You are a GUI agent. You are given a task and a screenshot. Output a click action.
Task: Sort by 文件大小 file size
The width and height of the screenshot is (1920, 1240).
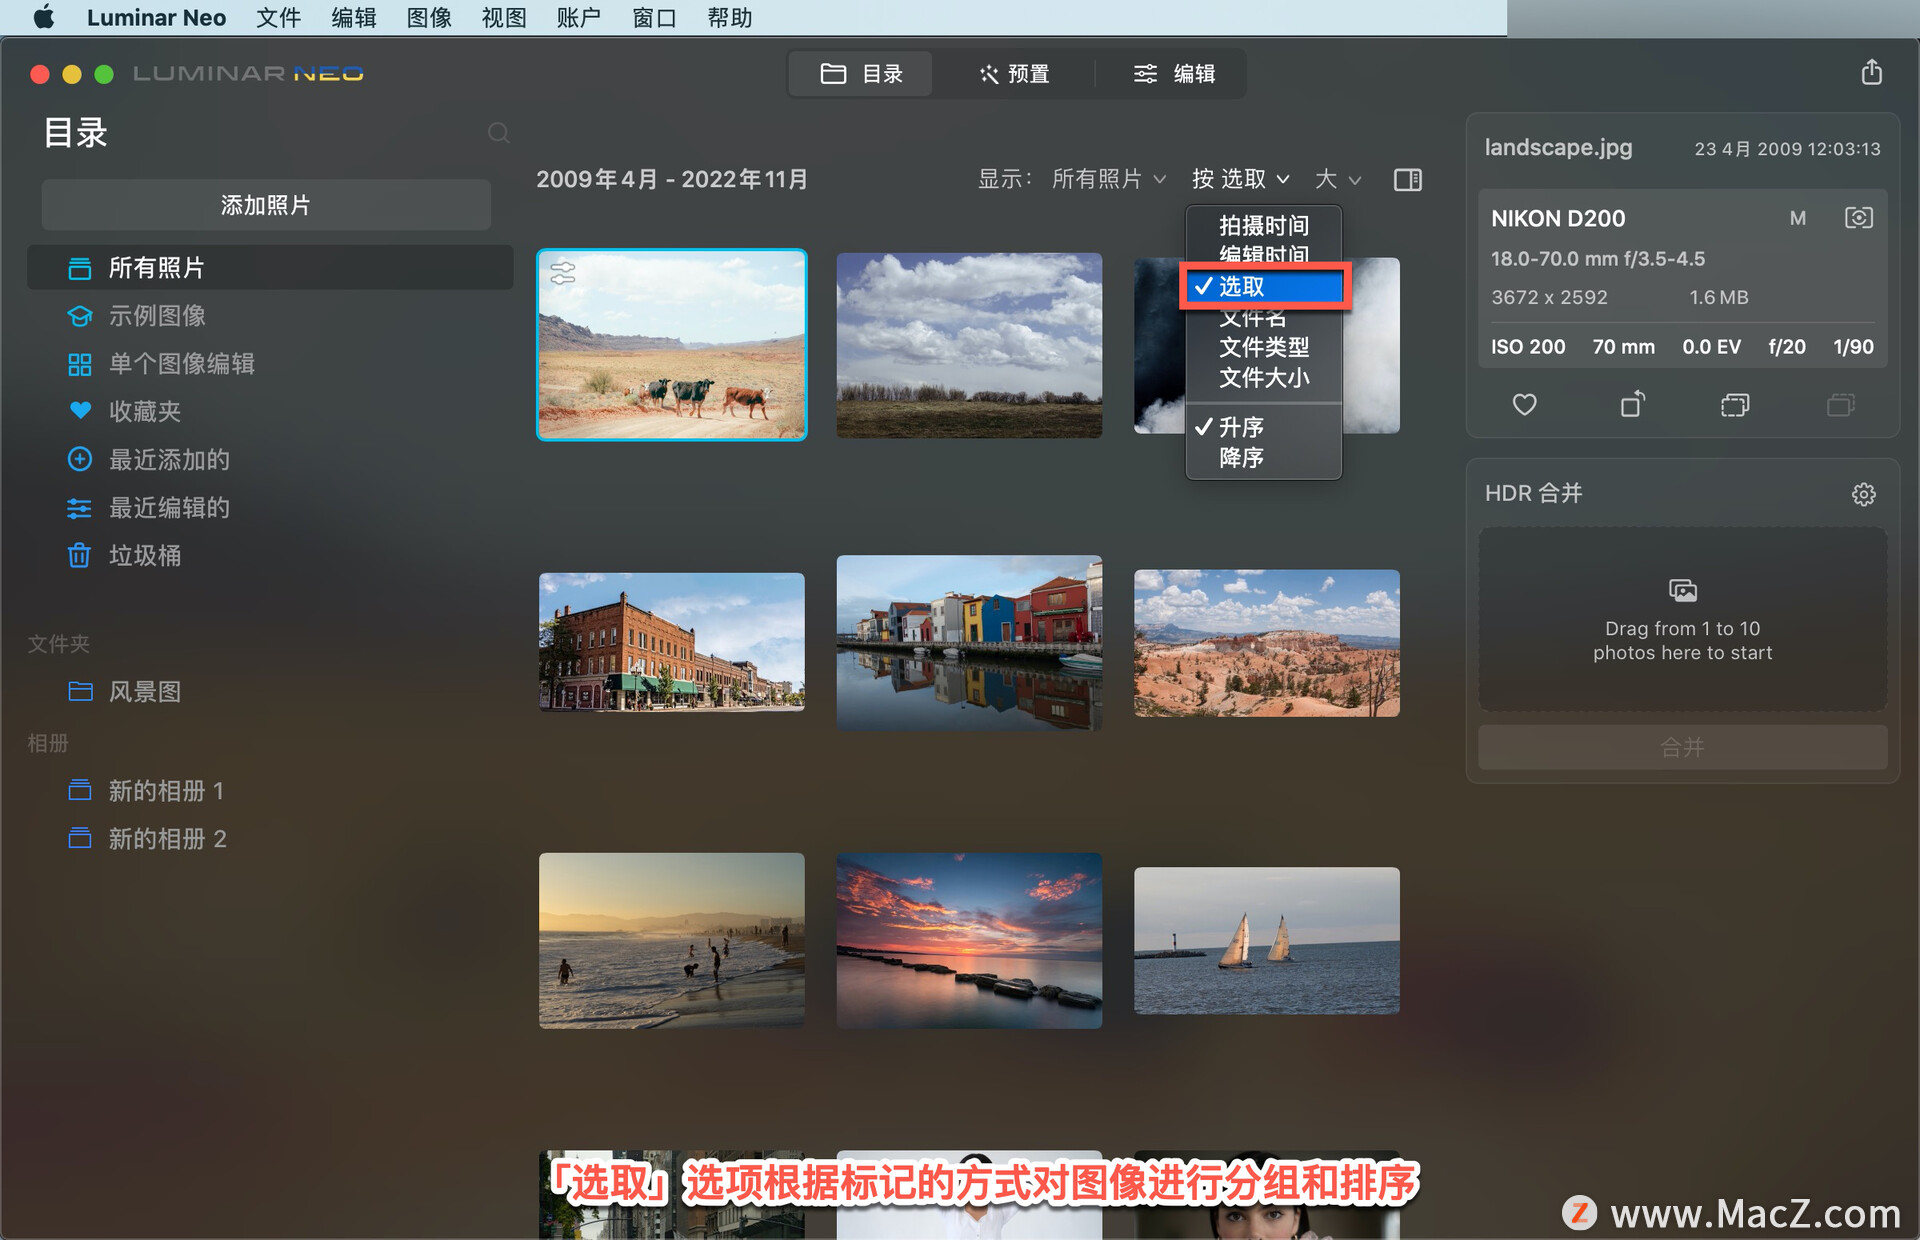tap(1264, 377)
